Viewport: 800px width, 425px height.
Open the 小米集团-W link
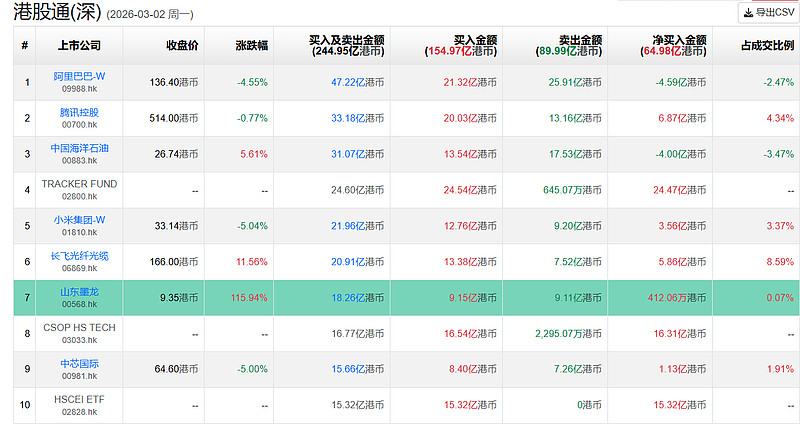(x=79, y=220)
